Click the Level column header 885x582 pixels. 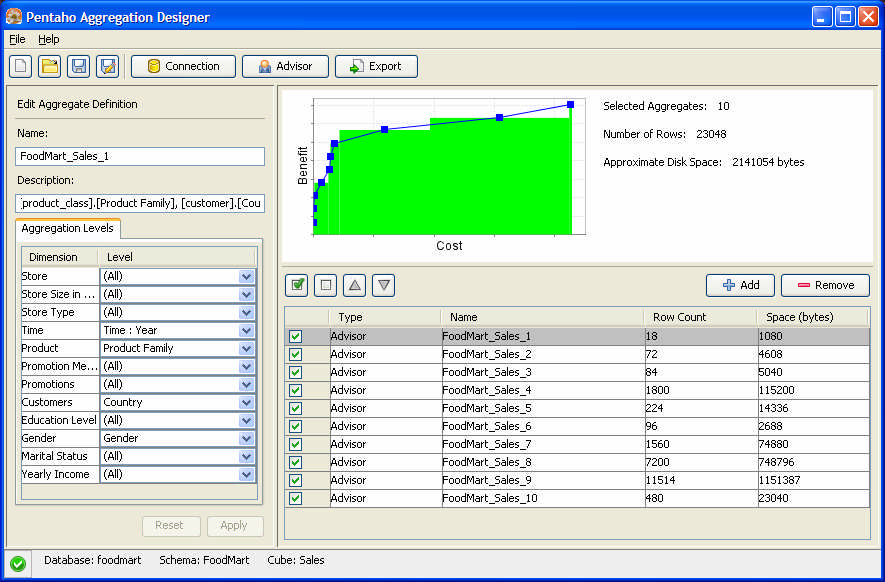click(x=177, y=257)
